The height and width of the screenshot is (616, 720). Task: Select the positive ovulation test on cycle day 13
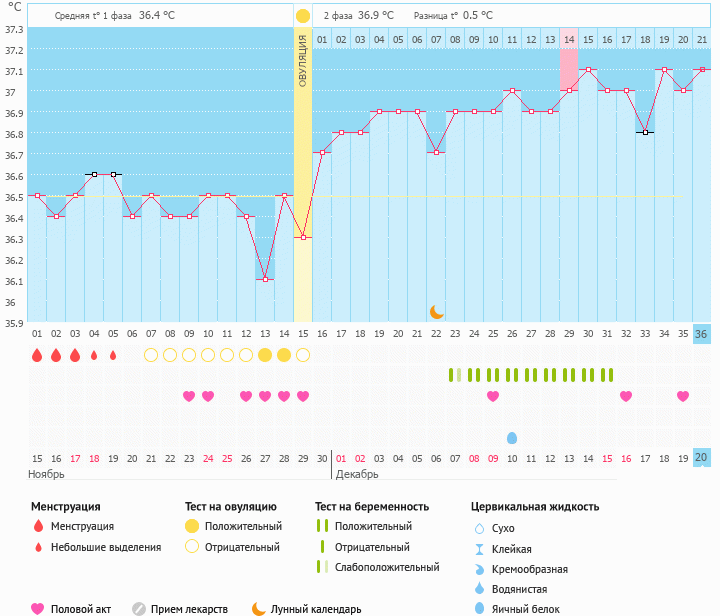tap(265, 355)
